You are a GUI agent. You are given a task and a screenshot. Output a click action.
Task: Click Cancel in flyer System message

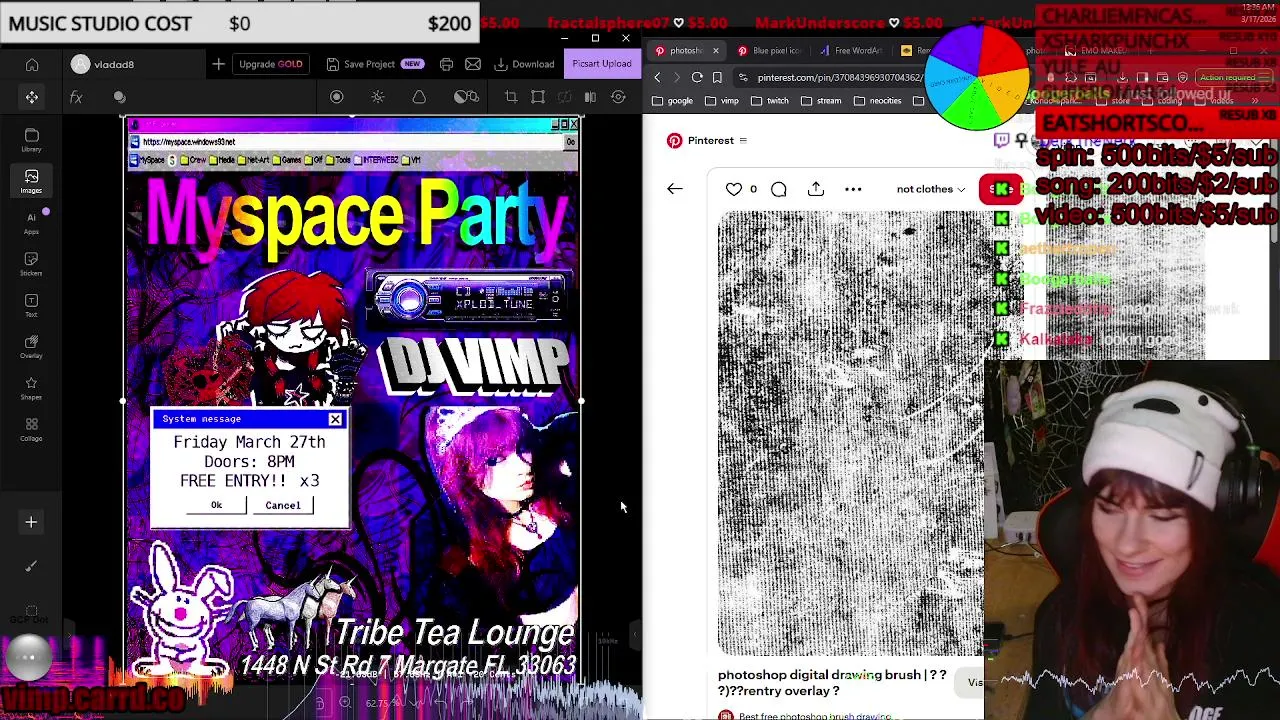283,505
